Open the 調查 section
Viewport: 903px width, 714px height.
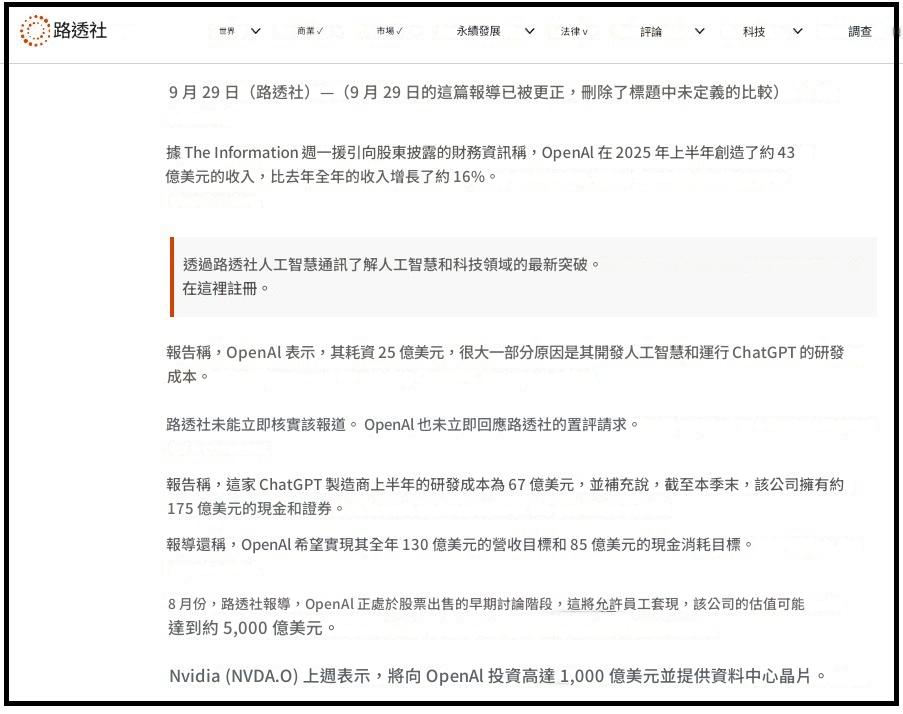coord(860,31)
